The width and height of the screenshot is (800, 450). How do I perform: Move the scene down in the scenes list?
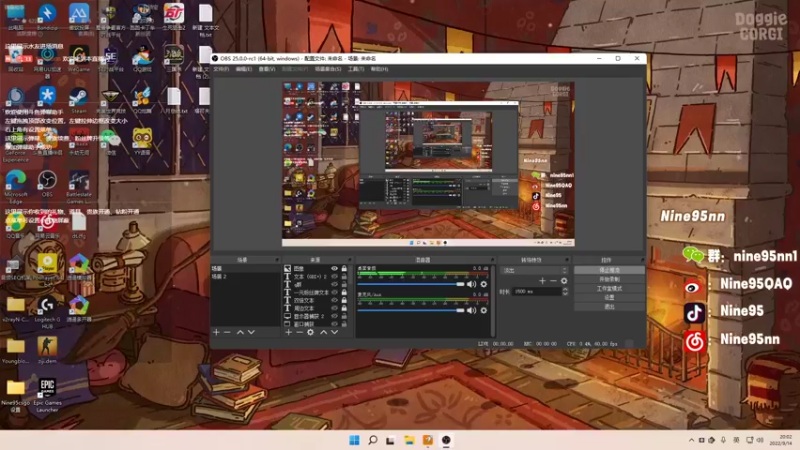point(251,332)
